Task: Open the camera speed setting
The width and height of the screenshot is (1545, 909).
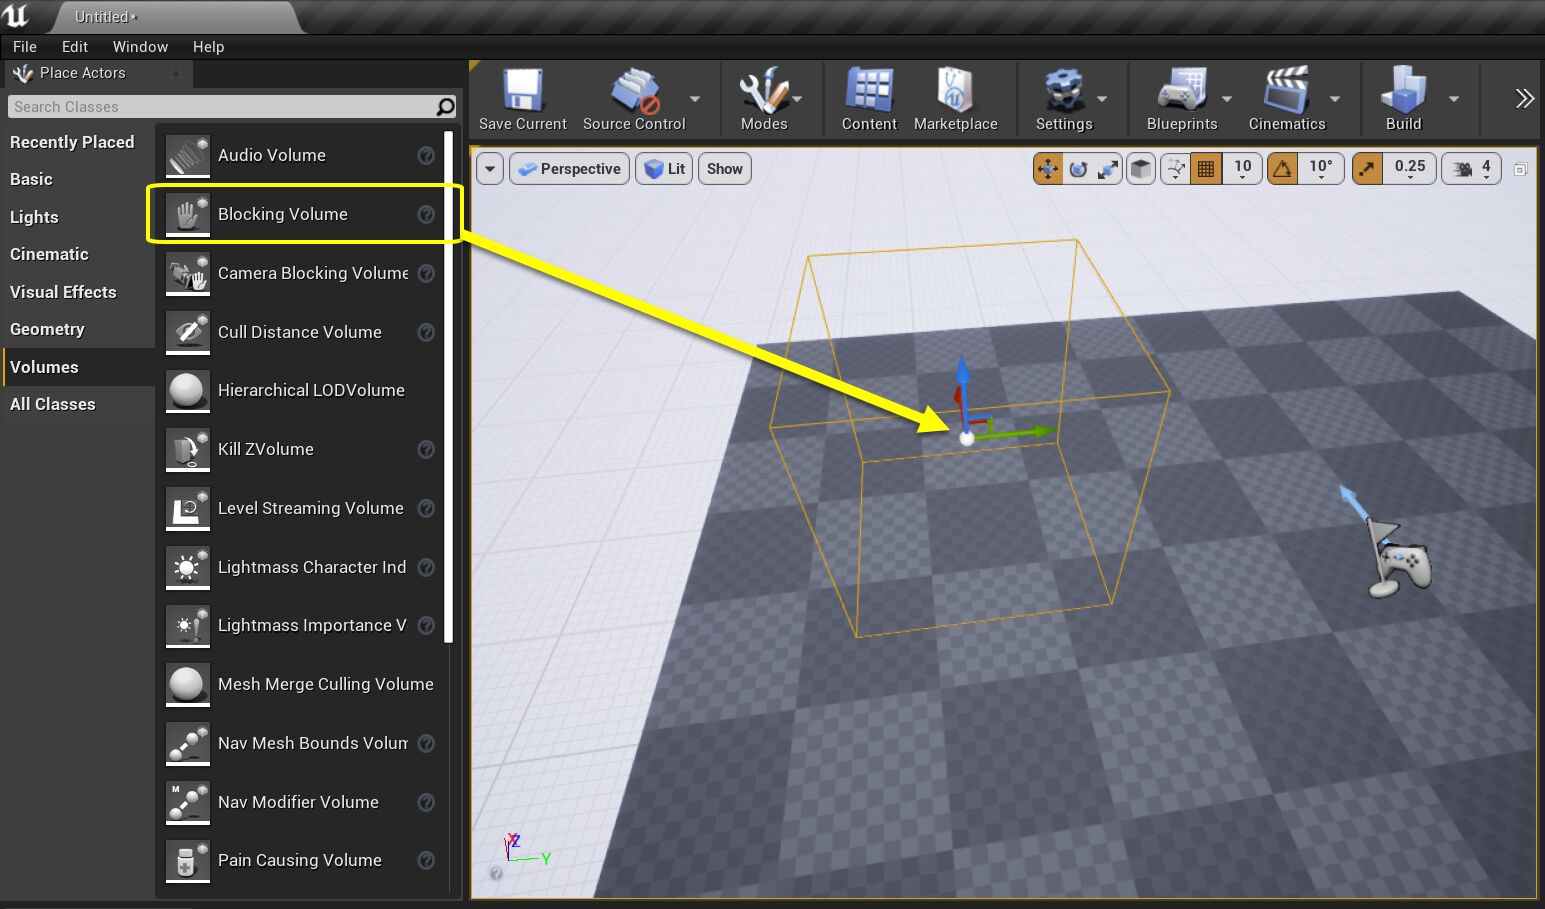Action: pos(1471,169)
